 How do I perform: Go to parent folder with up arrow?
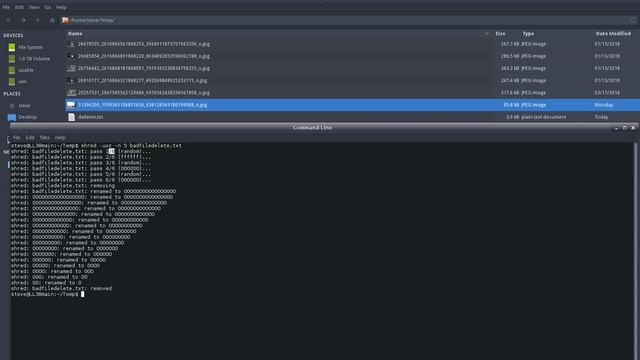[x=38, y=20]
